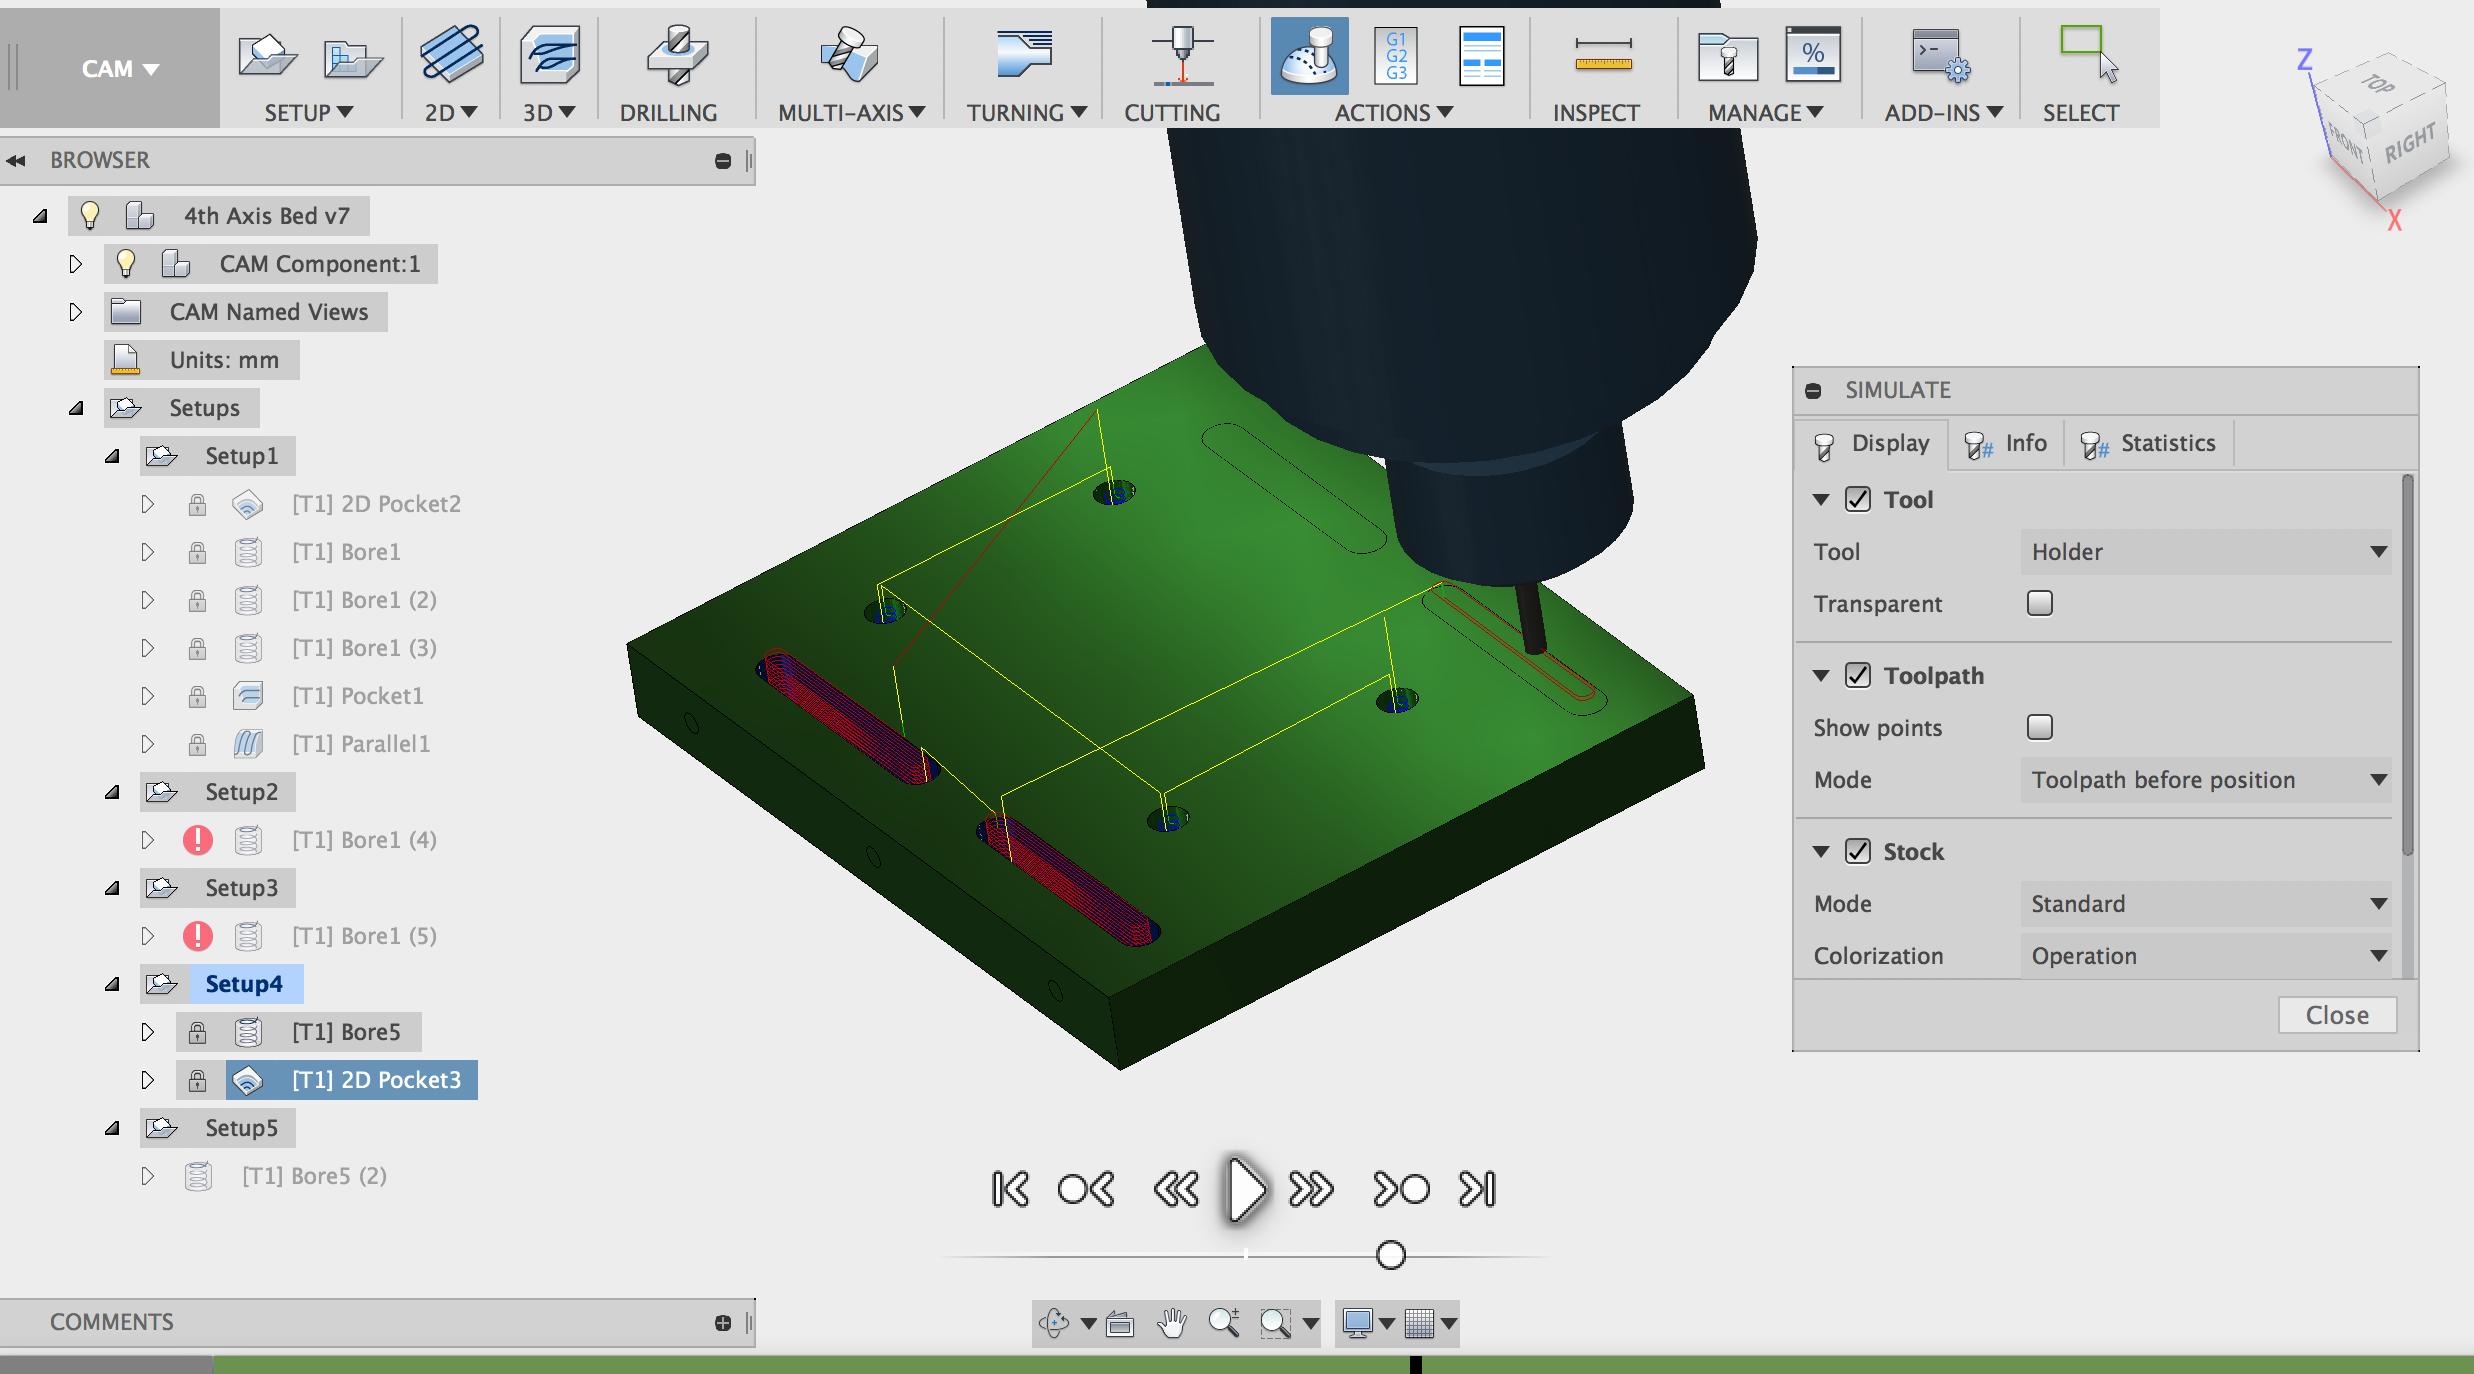The height and width of the screenshot is (1374, 2474).
Task: Collapse the Setup1 tree node
Action: click(112, 456)
